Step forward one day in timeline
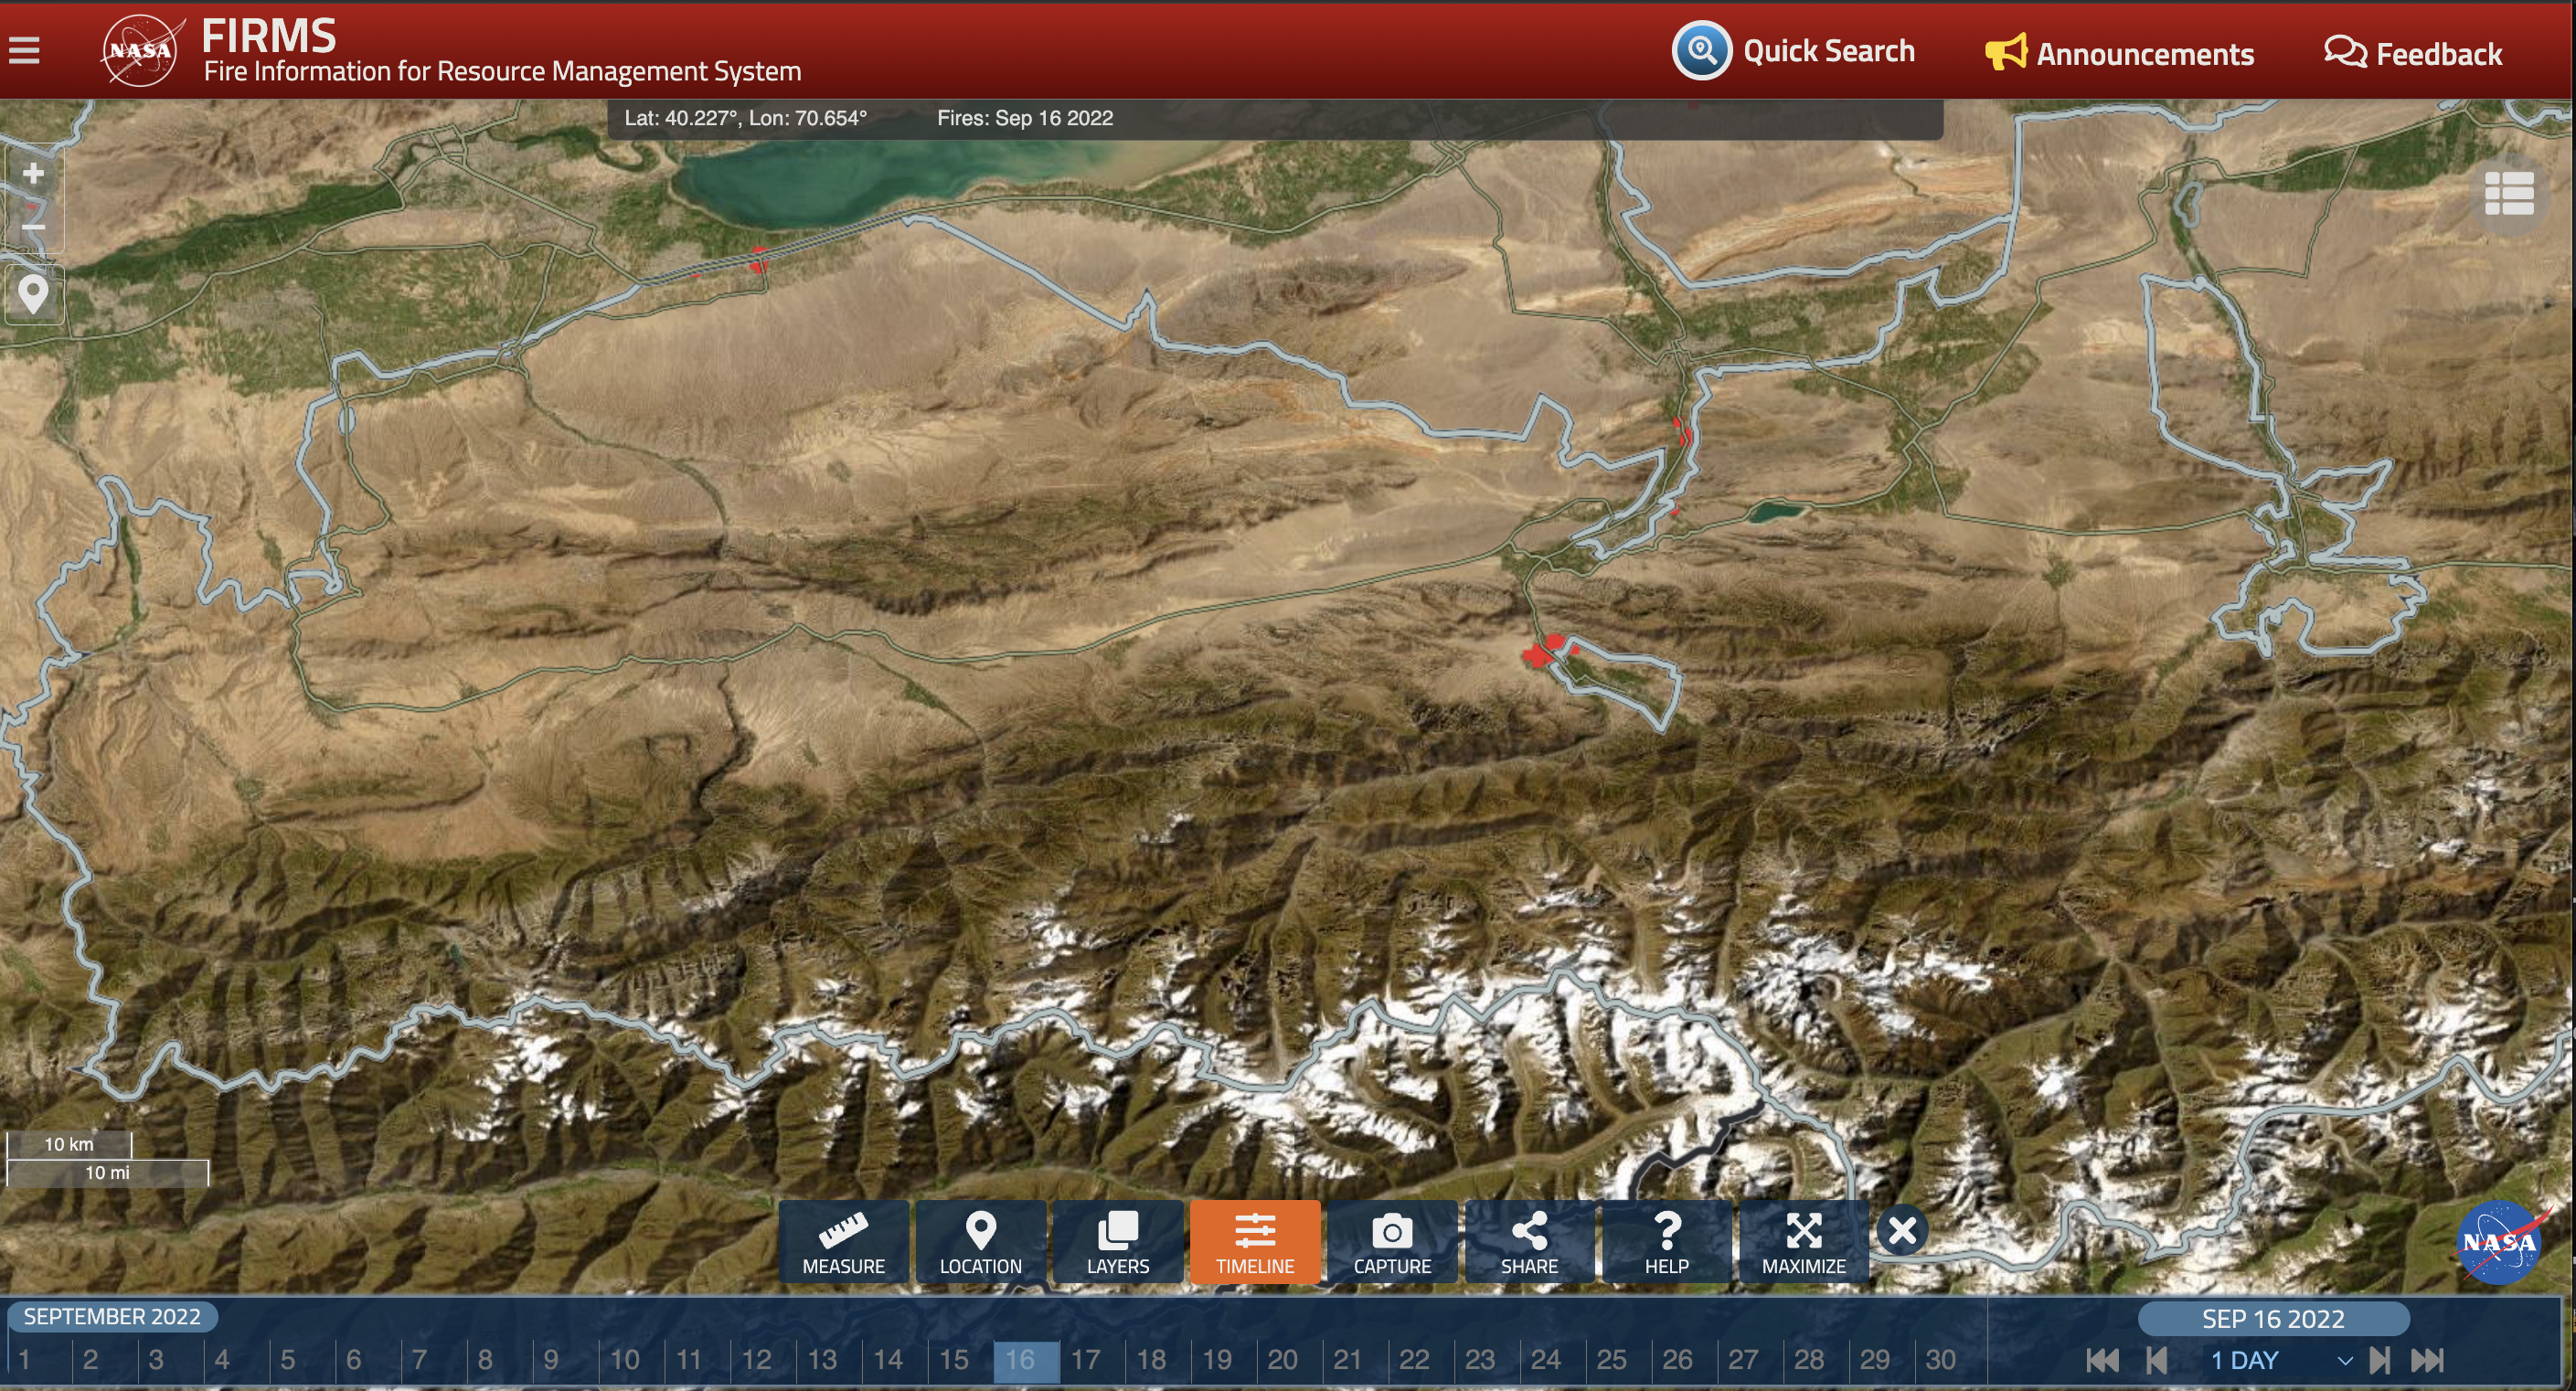The height and width of the screenshot is (1391, 2576). point(2380,1360)
